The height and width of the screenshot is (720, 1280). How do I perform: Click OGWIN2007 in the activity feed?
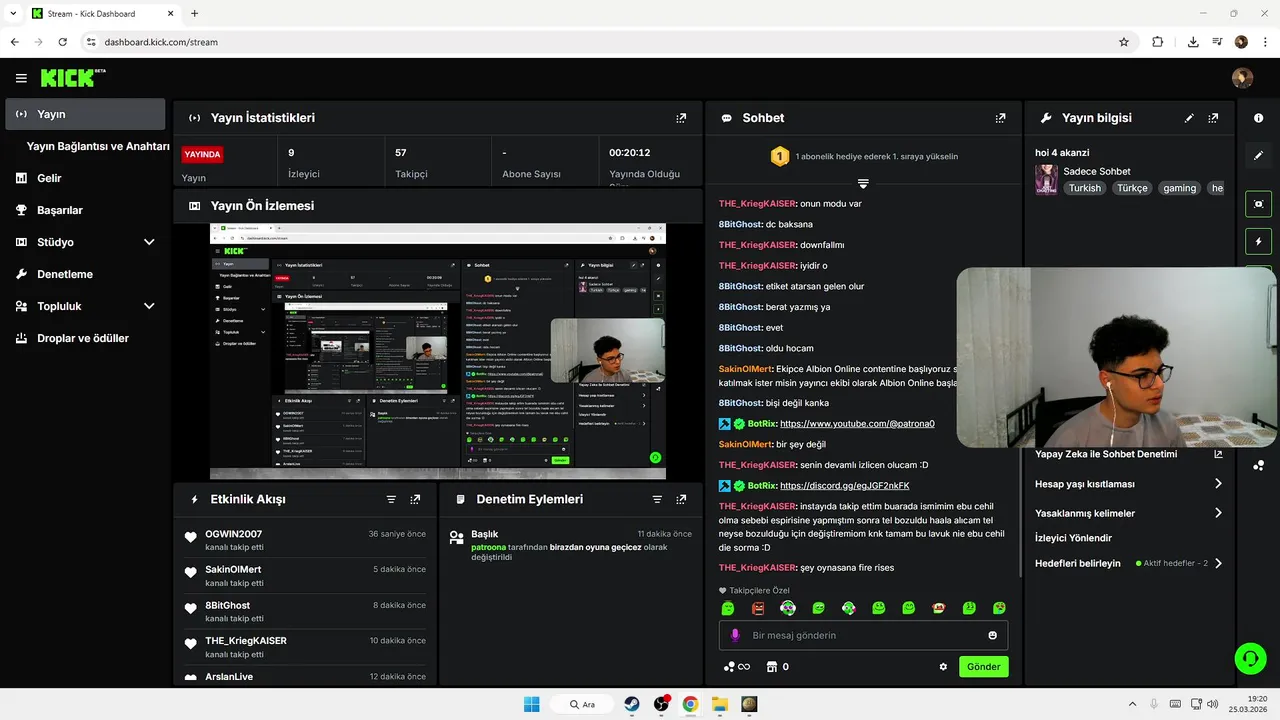coord(233,534)
